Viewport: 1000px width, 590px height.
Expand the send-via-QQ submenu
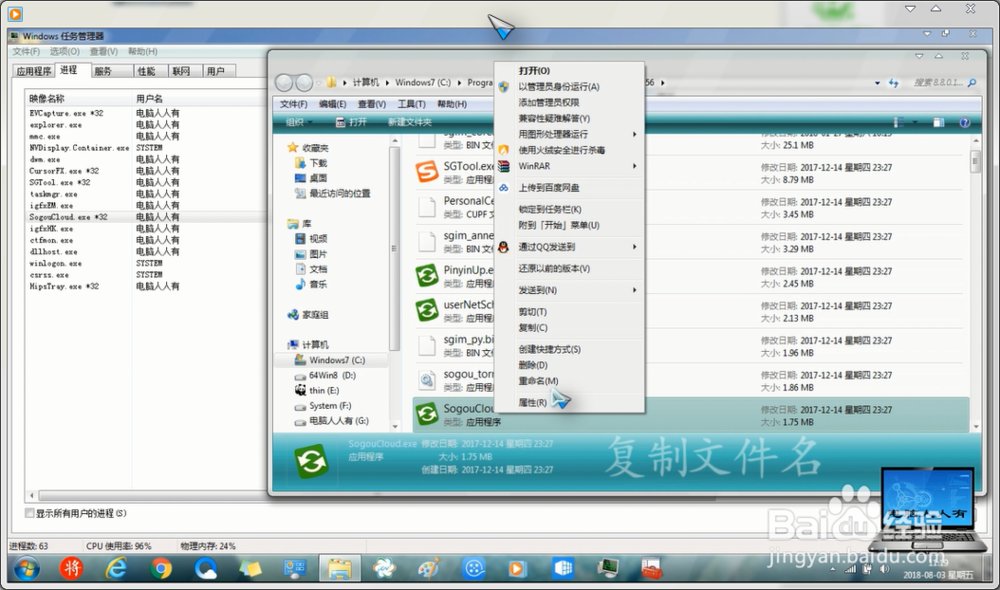click(635, 247)
